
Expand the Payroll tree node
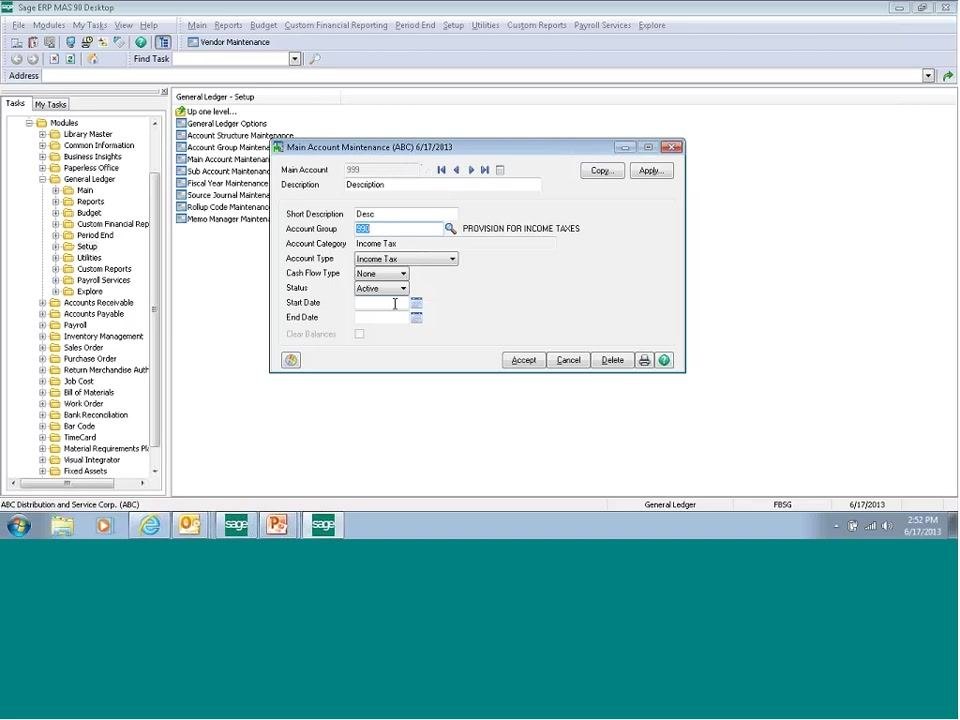pos(42,326)
